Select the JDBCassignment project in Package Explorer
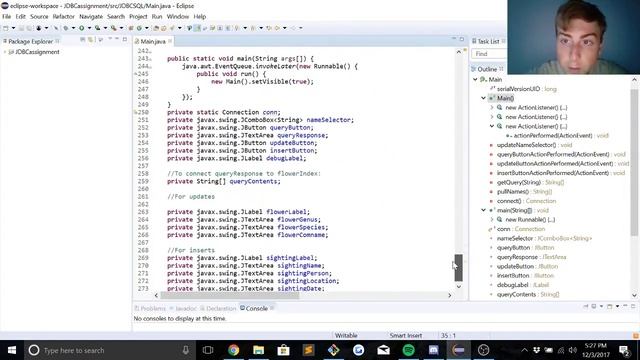 click(x=37, y=52)
